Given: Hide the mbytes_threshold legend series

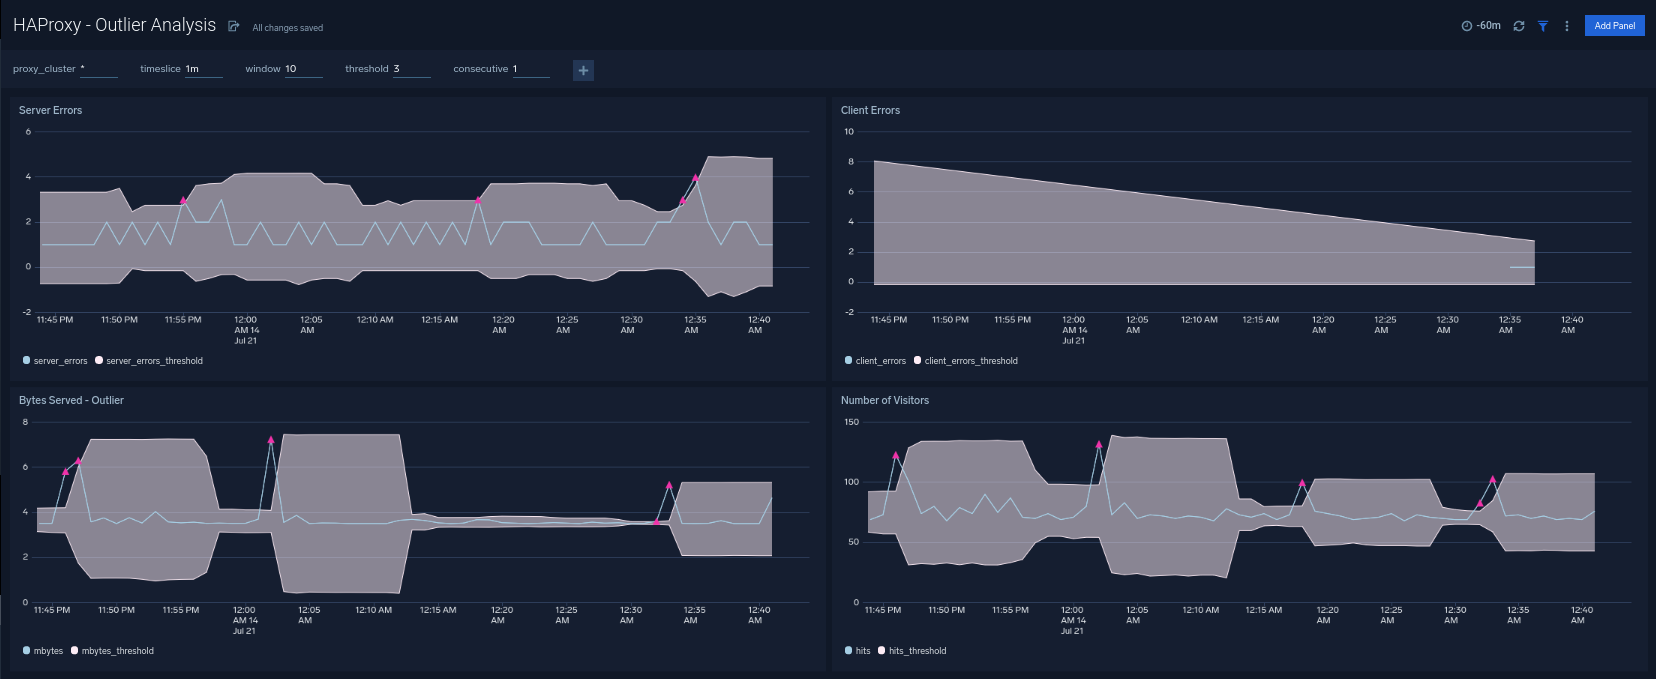Looking at the screenshot, I should (117, 651).
